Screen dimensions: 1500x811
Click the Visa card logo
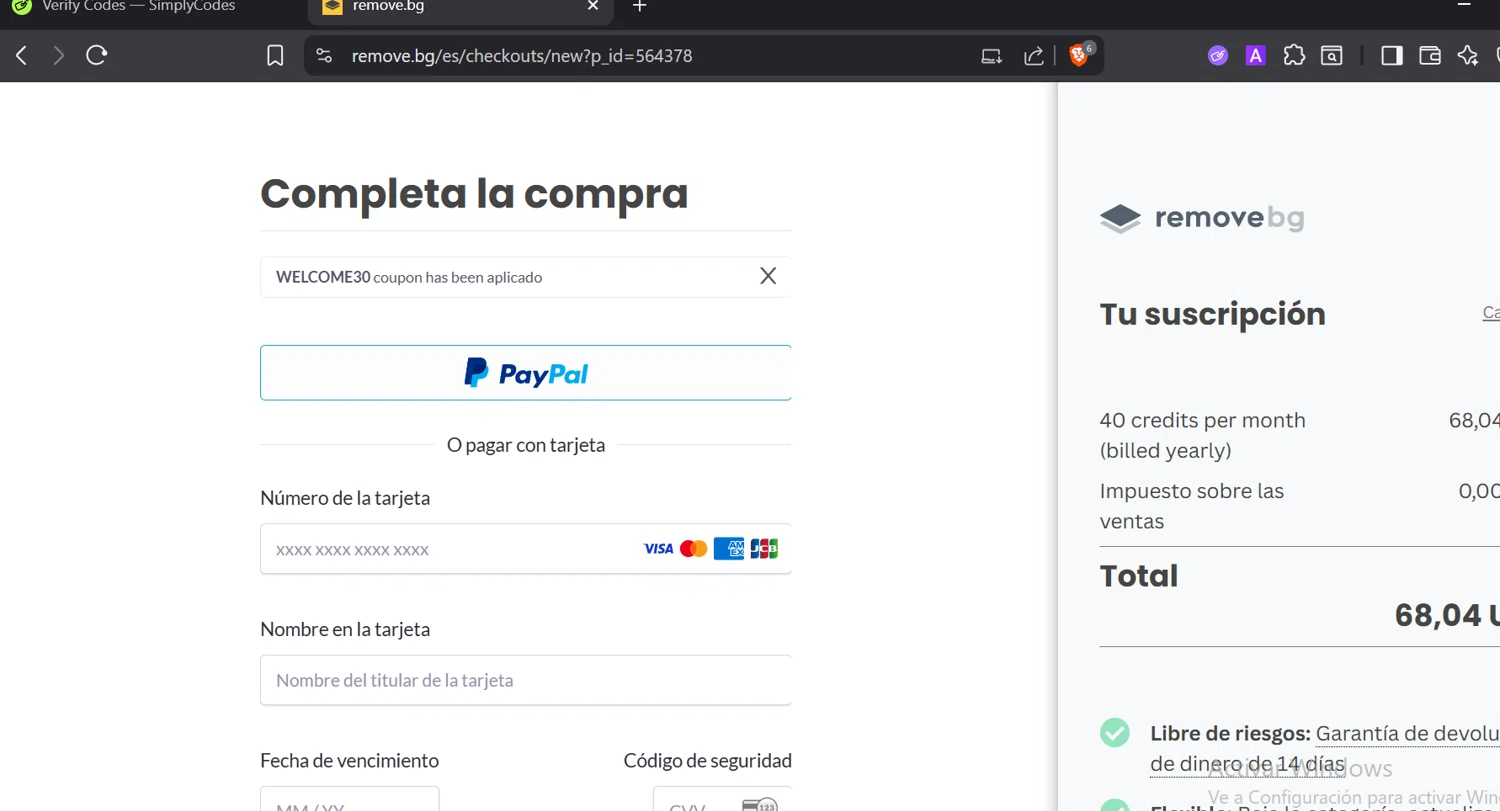pos(658,549)
